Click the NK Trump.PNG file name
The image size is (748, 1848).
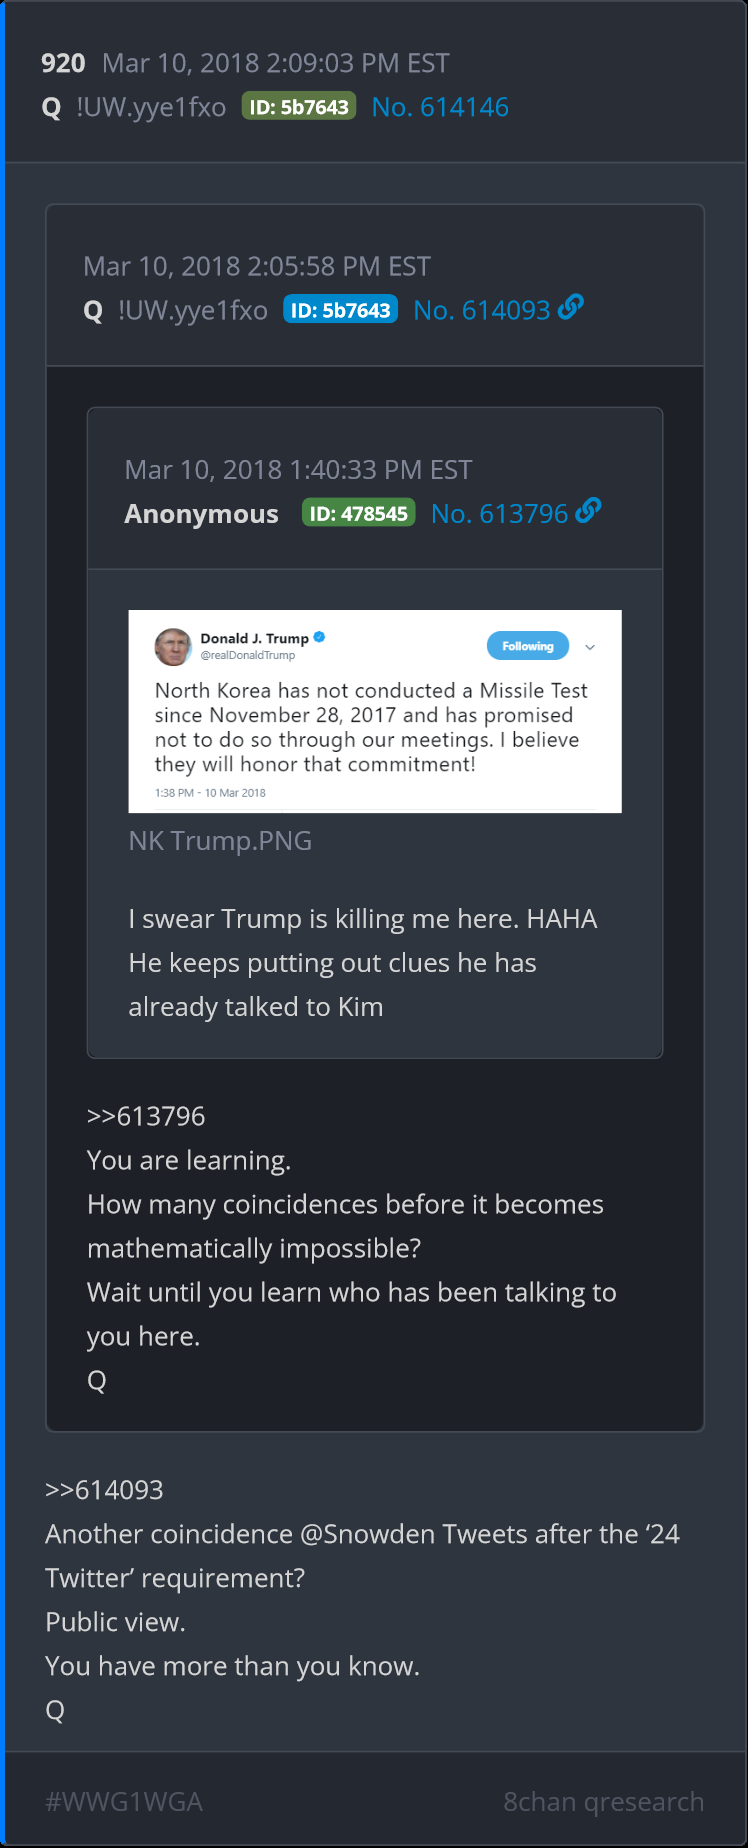pyautogui.click(x=220, y=841)
